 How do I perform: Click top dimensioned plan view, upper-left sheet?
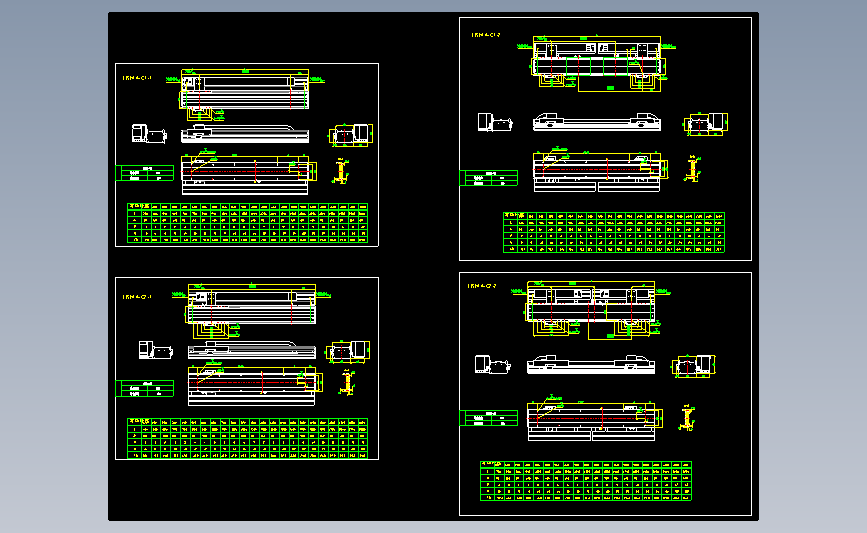click(245, 94)
